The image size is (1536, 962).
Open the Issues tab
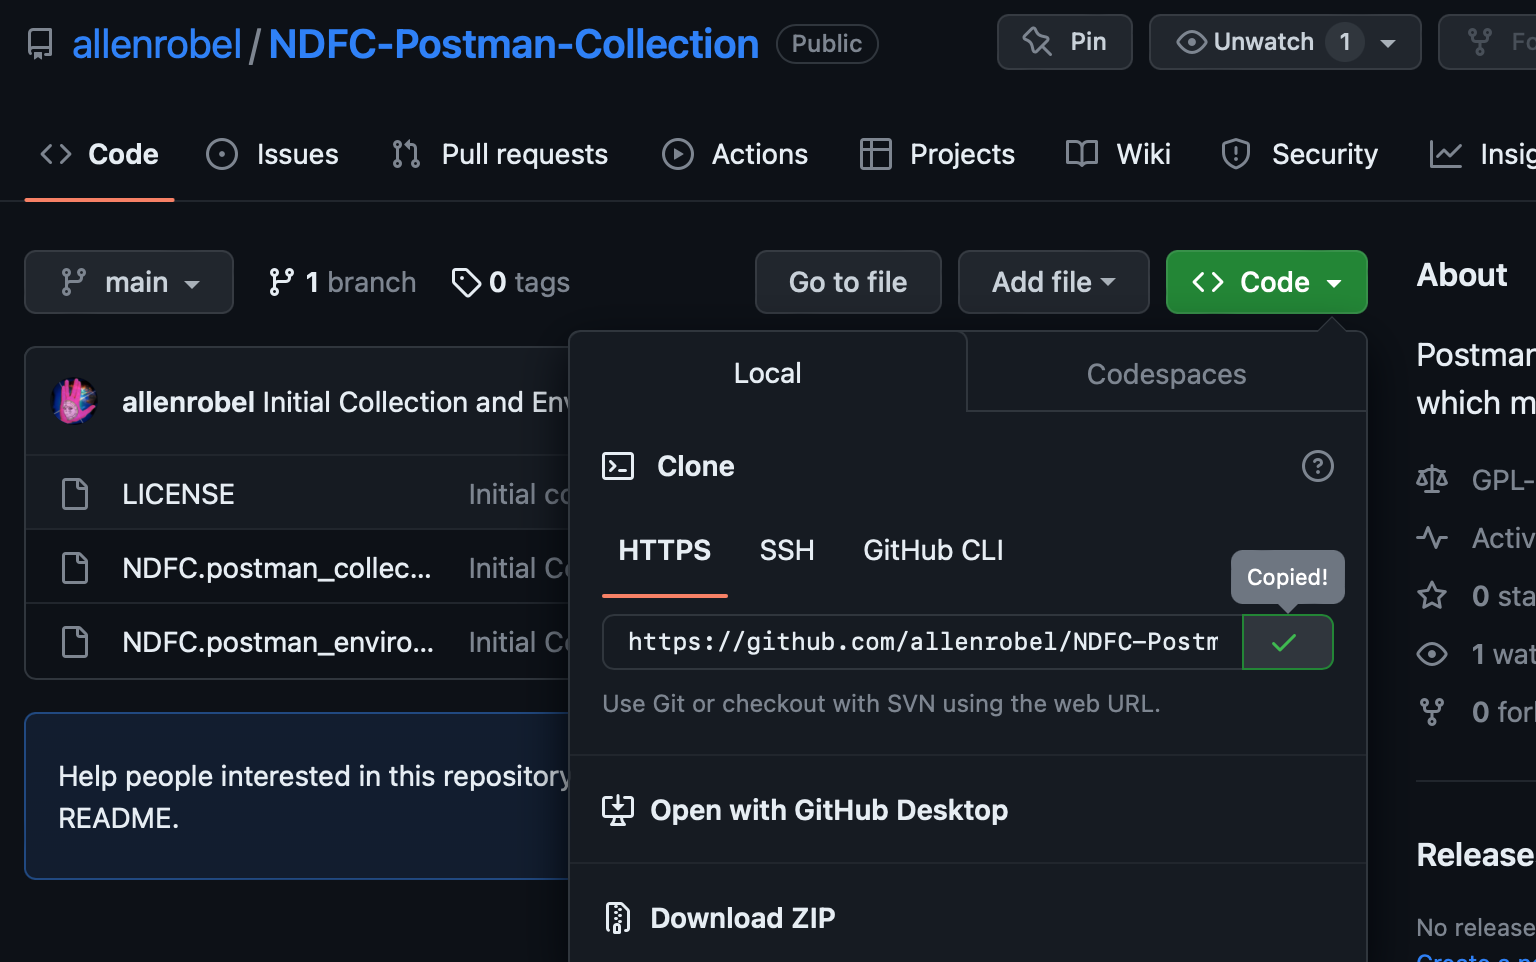(272, 154)
